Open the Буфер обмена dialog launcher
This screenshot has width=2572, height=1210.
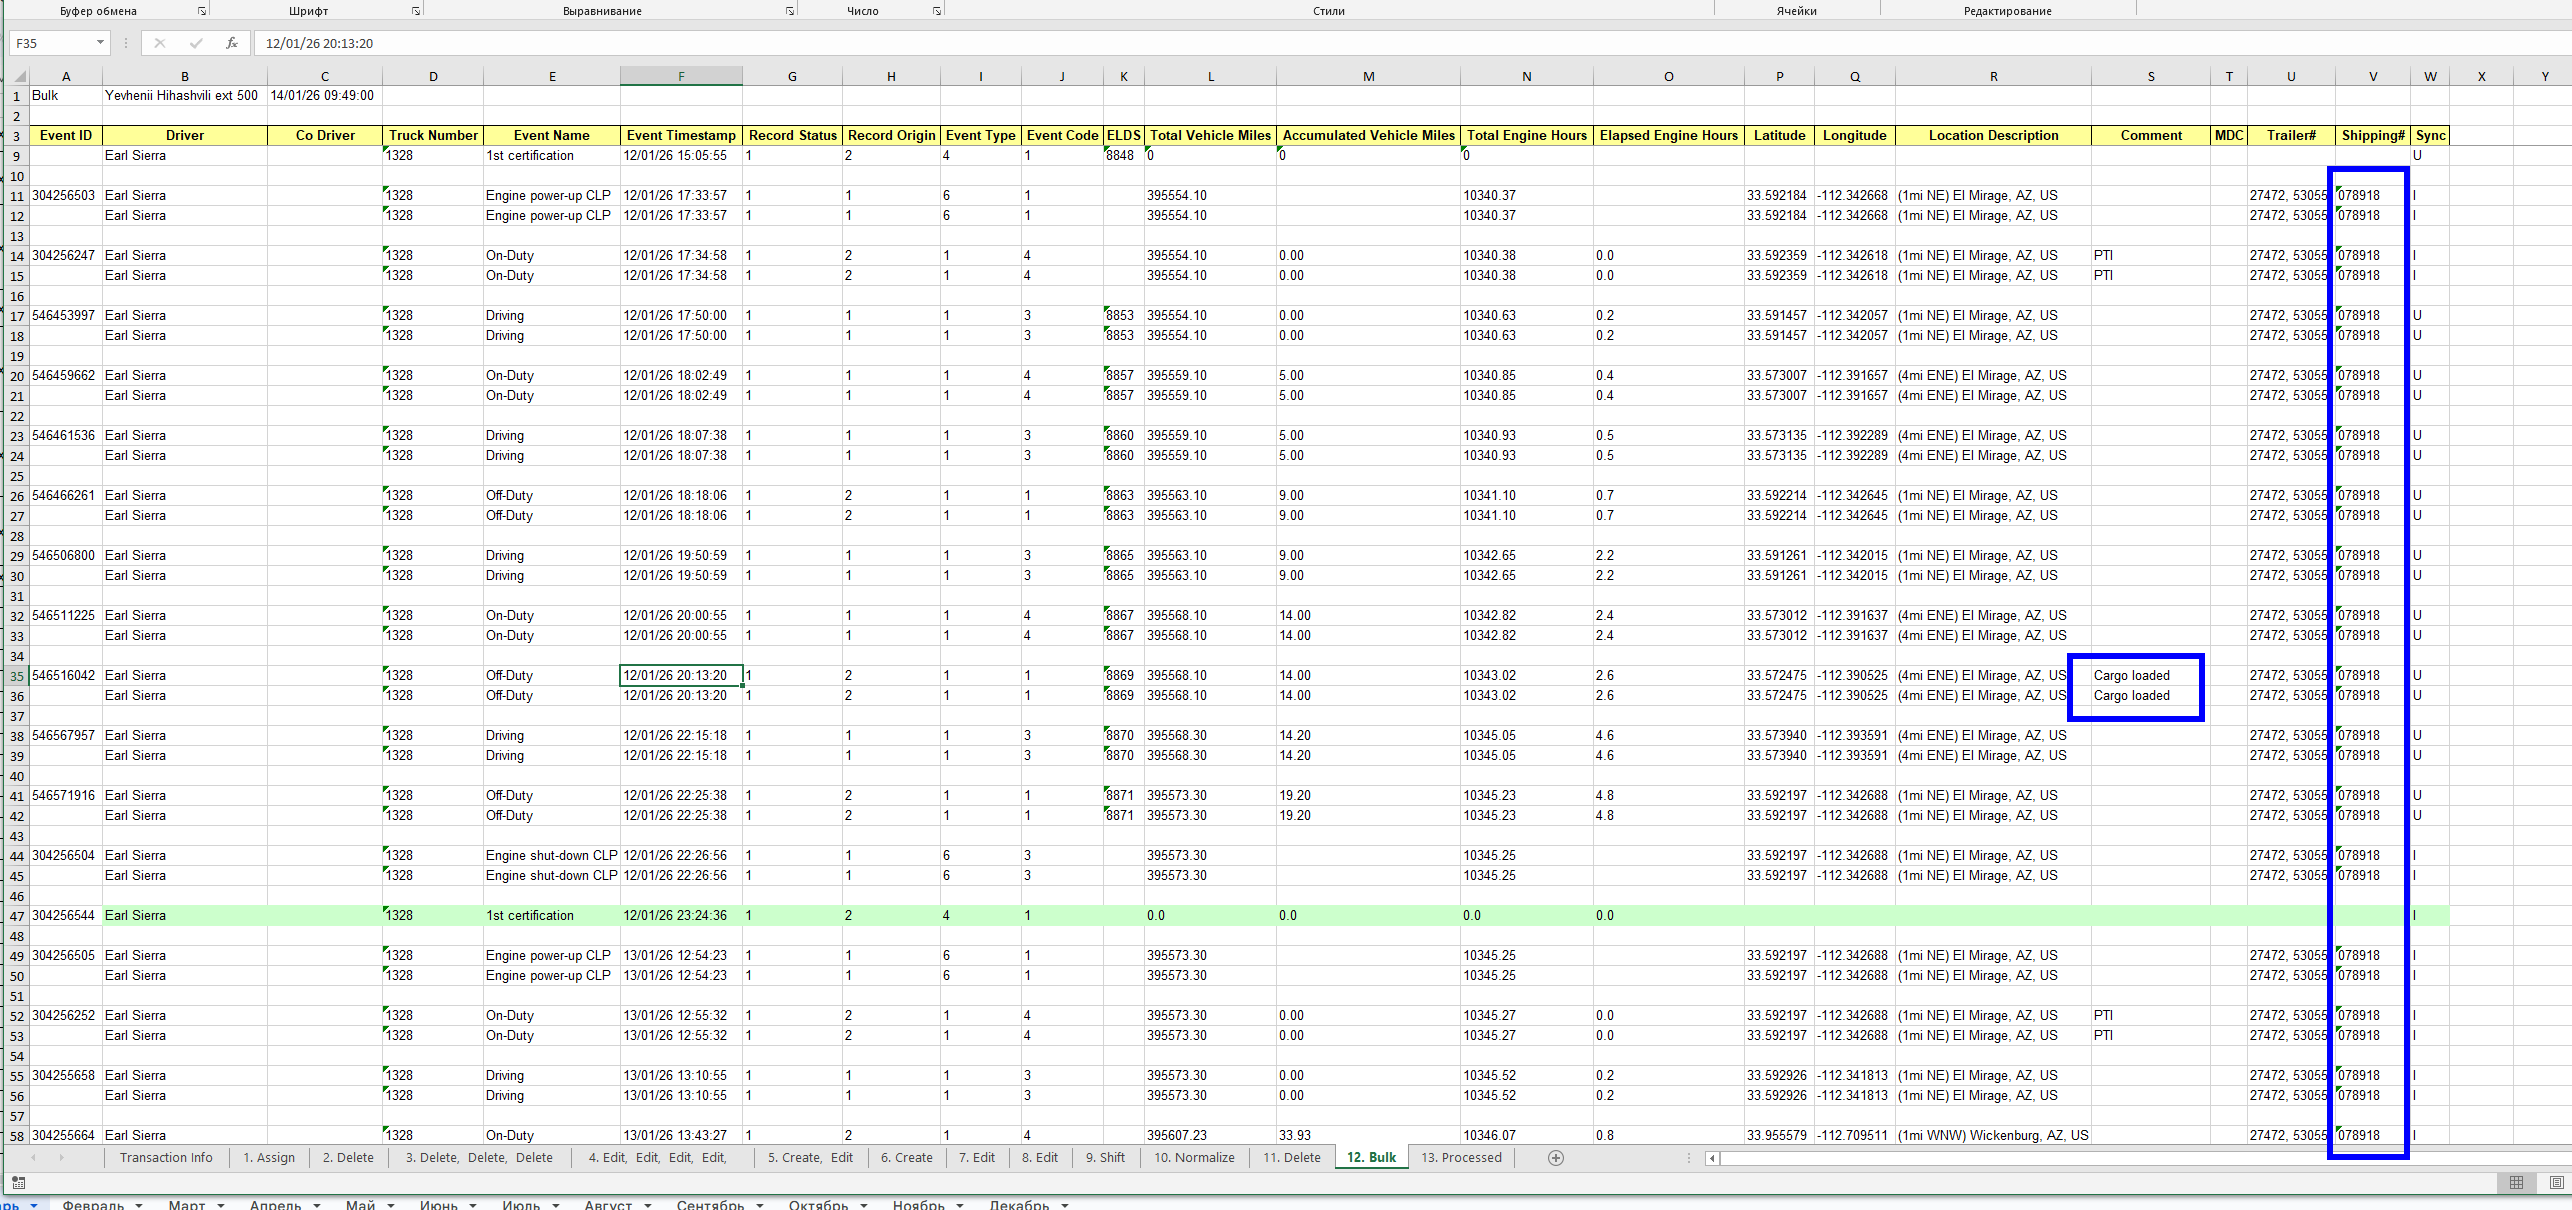point(202,11)
